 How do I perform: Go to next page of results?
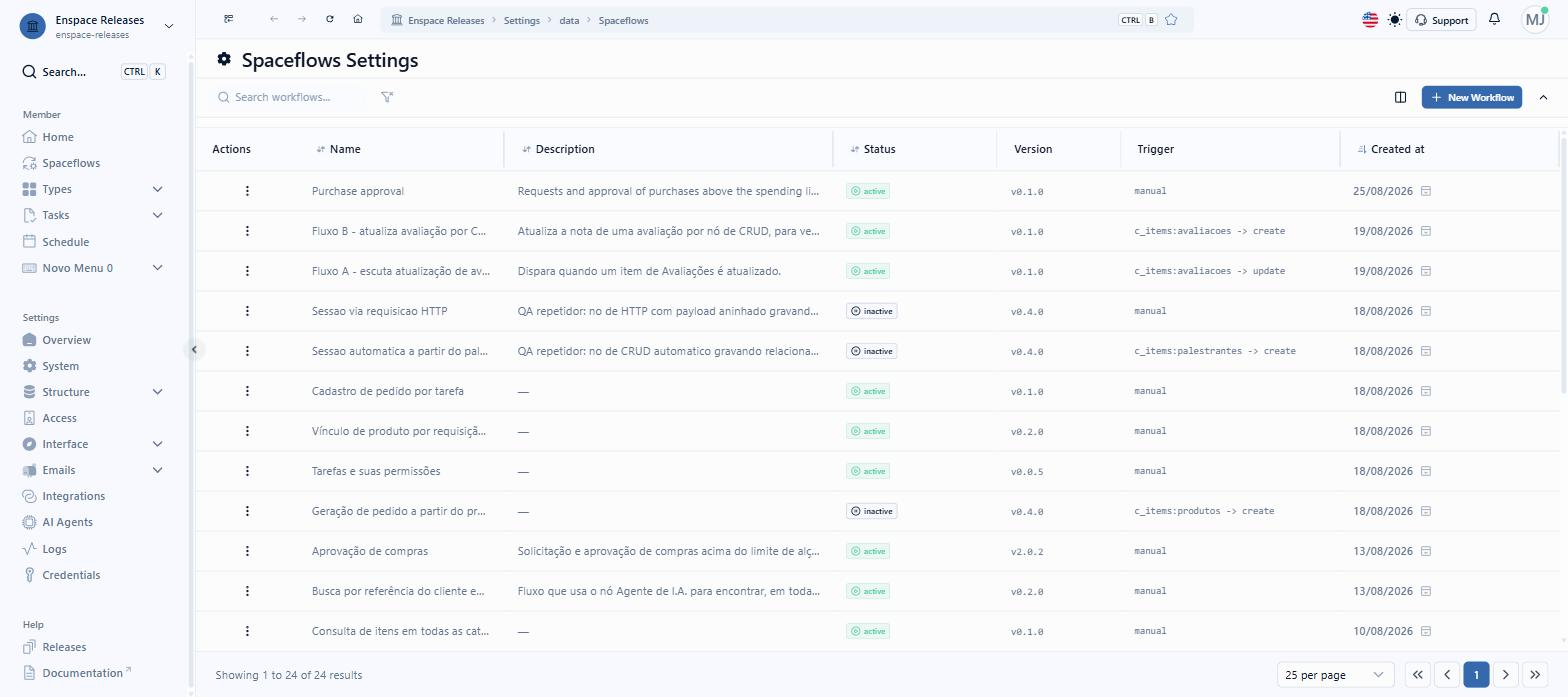pos(1505,675)
